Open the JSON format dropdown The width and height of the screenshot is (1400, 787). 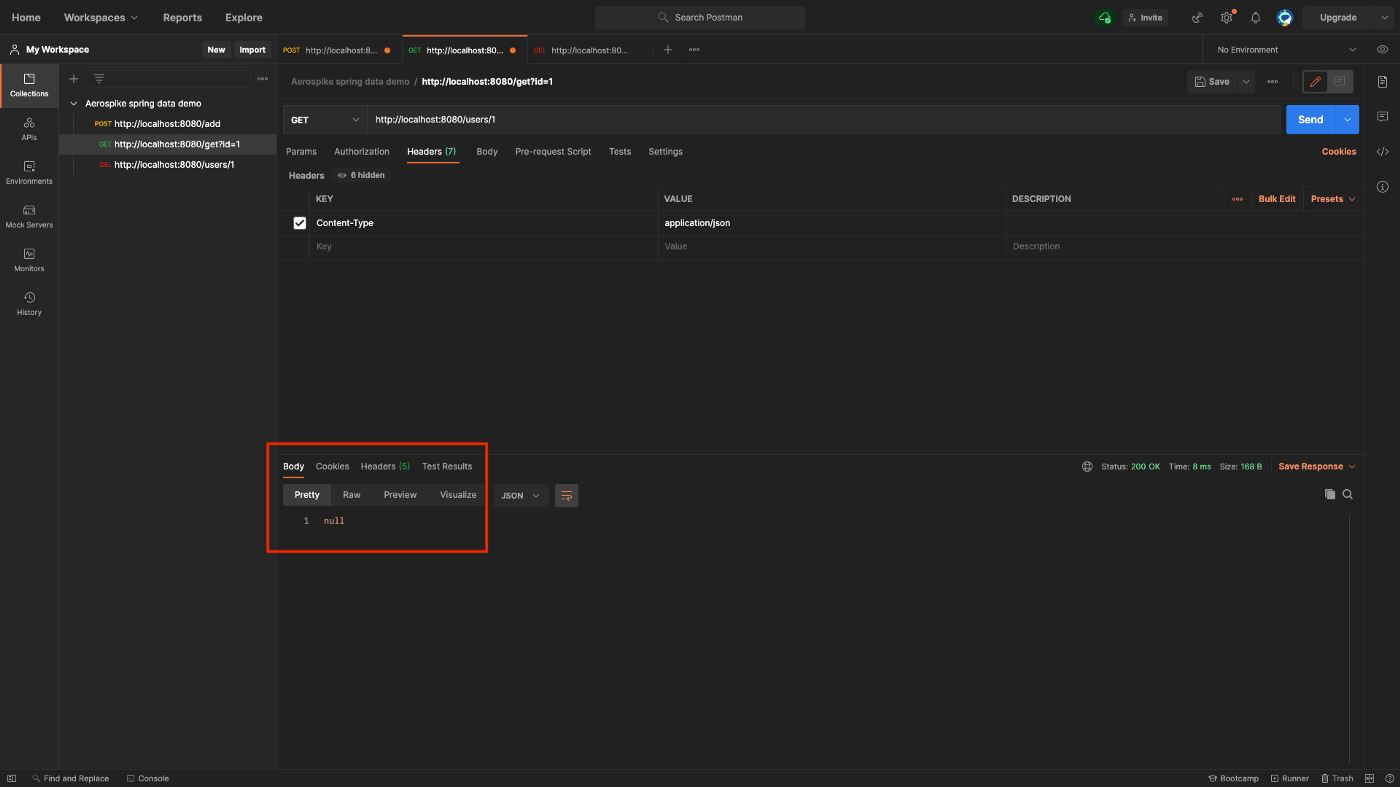[x=521, y=495]
